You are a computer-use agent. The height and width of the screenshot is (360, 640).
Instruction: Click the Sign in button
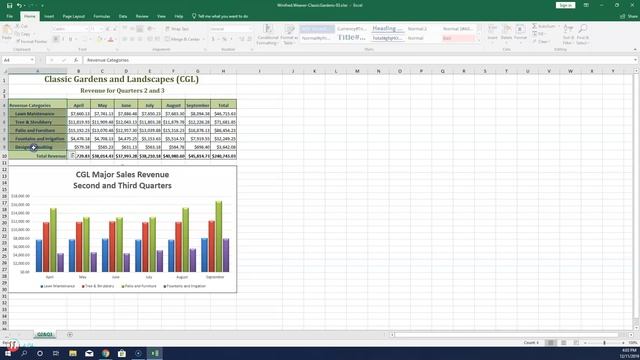[x=565, y=5]
